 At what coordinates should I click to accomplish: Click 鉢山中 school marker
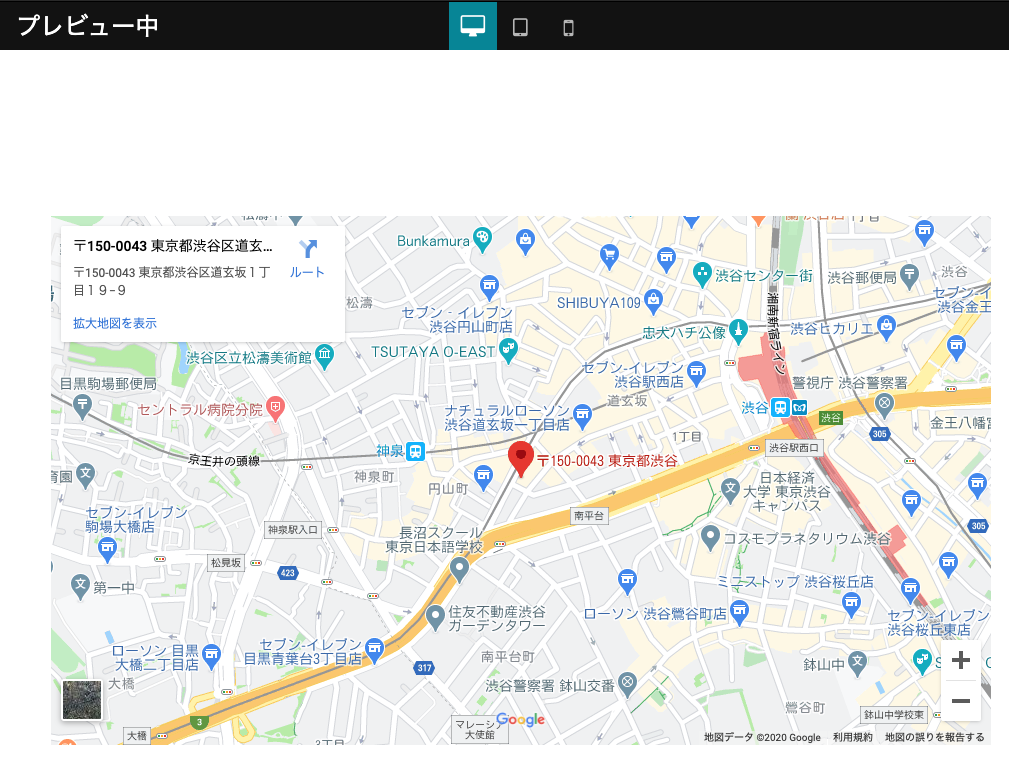click(x=857, y=663)
